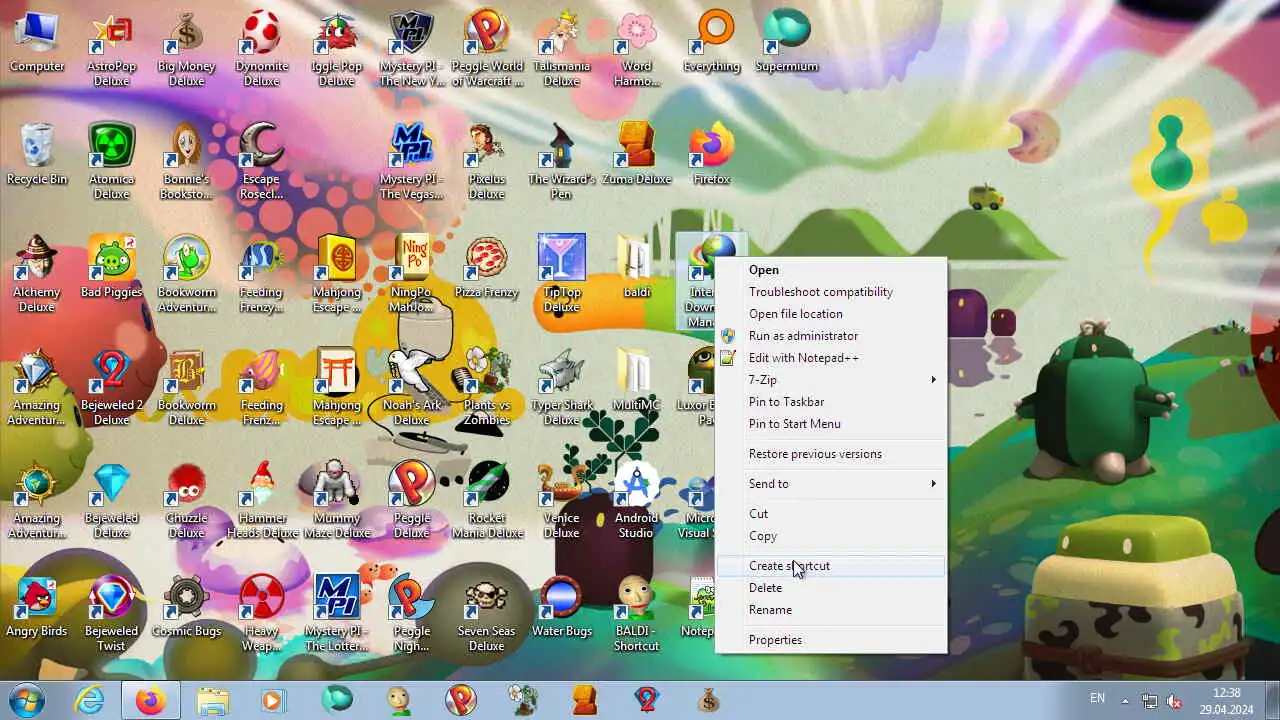Select the Everything search shortcut

pos(712,42)
